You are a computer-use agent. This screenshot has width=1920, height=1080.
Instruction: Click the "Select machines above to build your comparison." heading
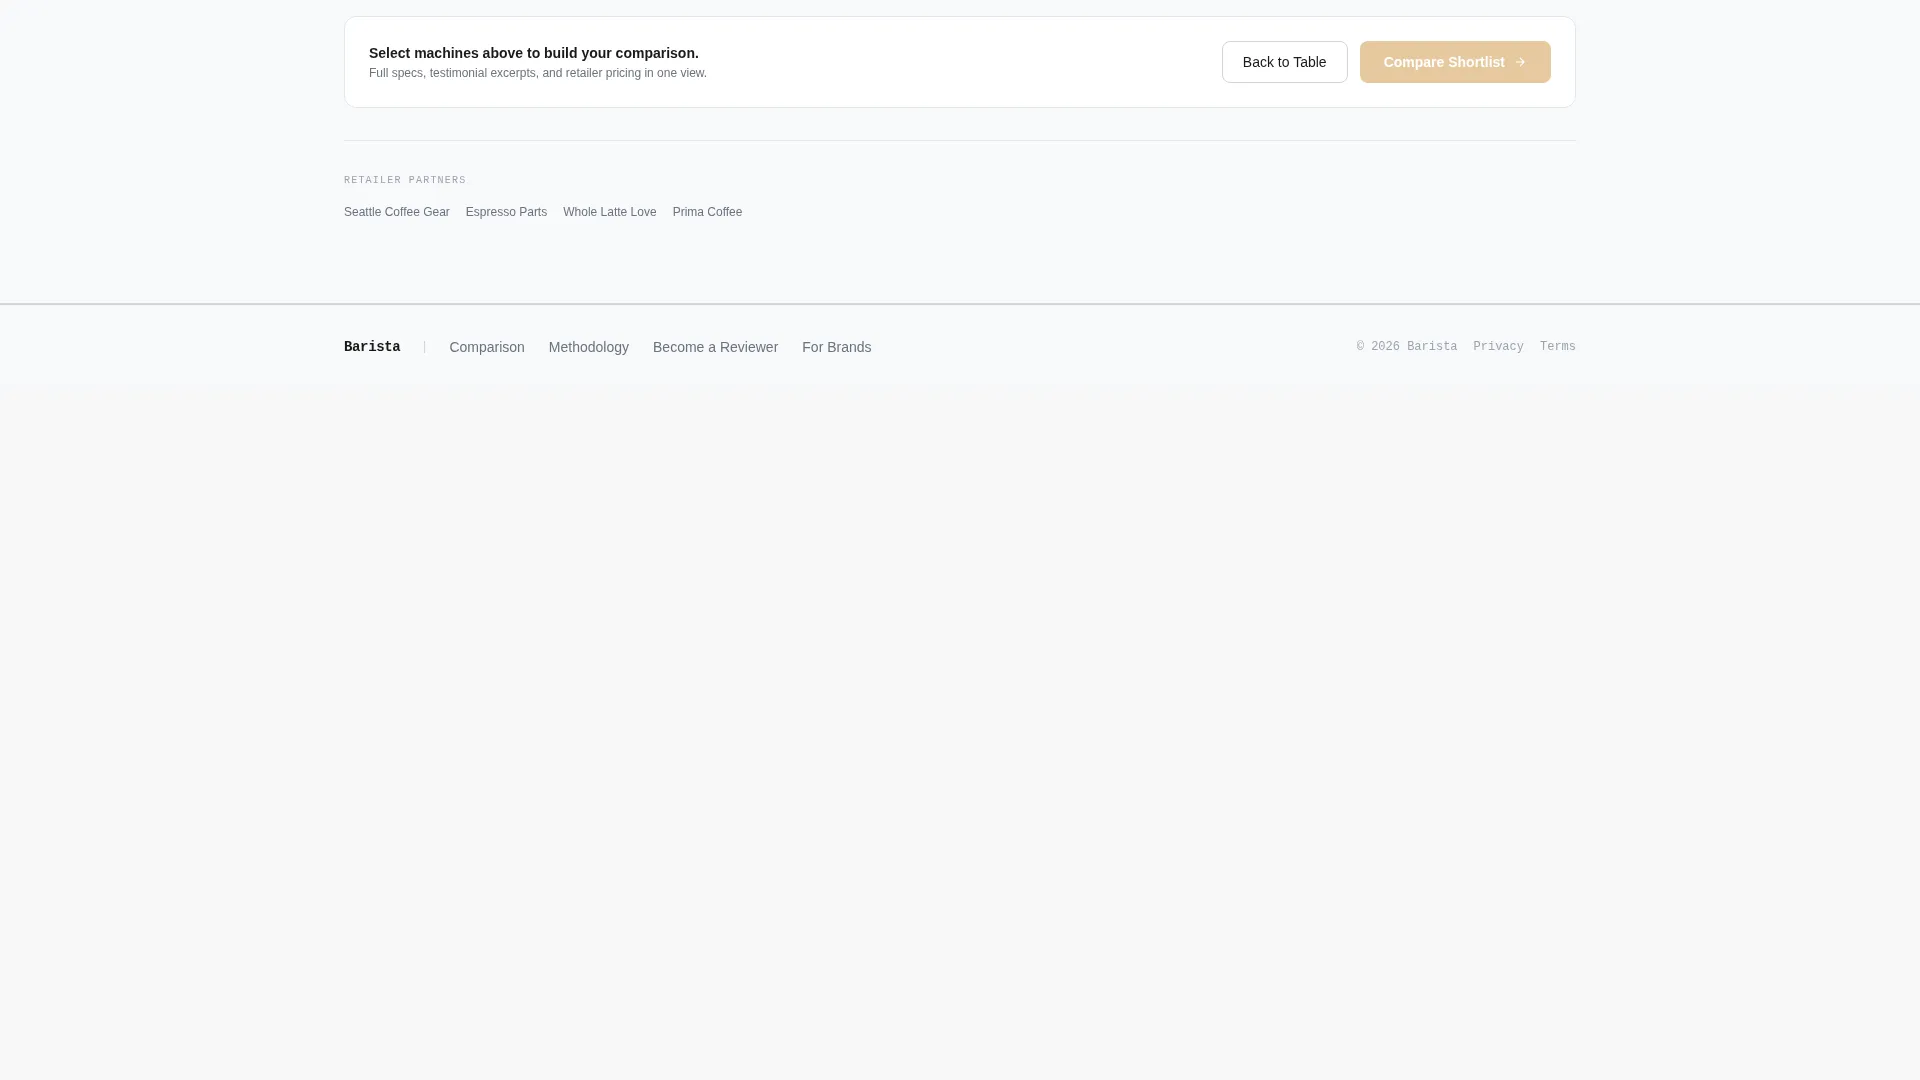pos(534,53)
